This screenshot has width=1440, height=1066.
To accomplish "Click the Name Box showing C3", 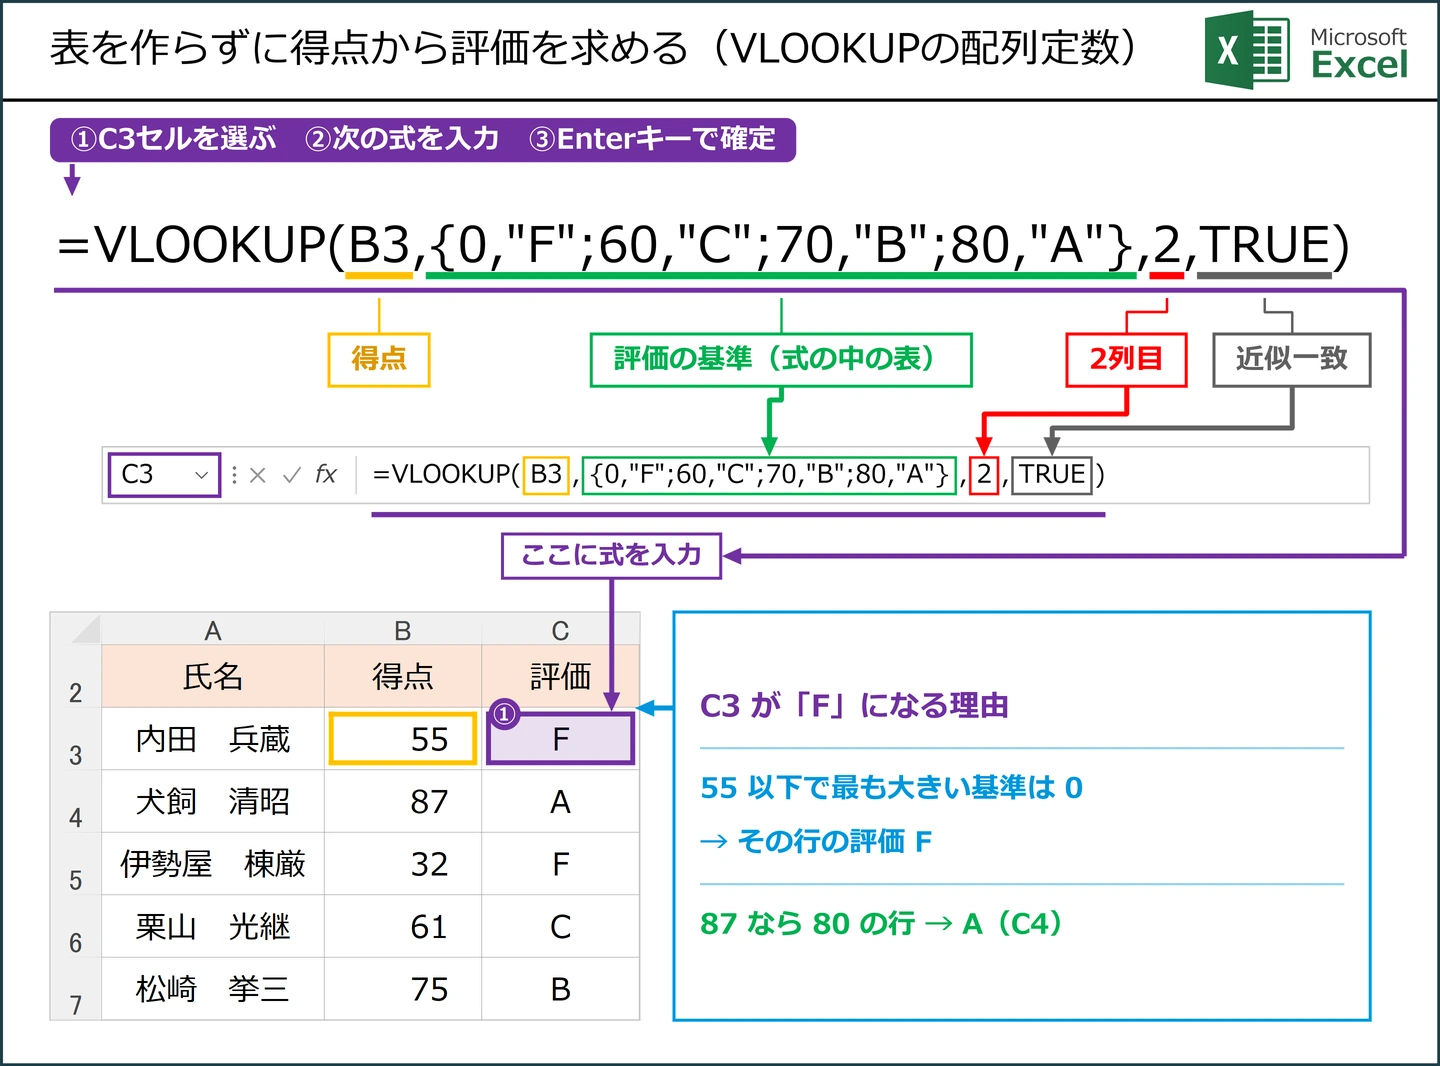I will point(164,474).
